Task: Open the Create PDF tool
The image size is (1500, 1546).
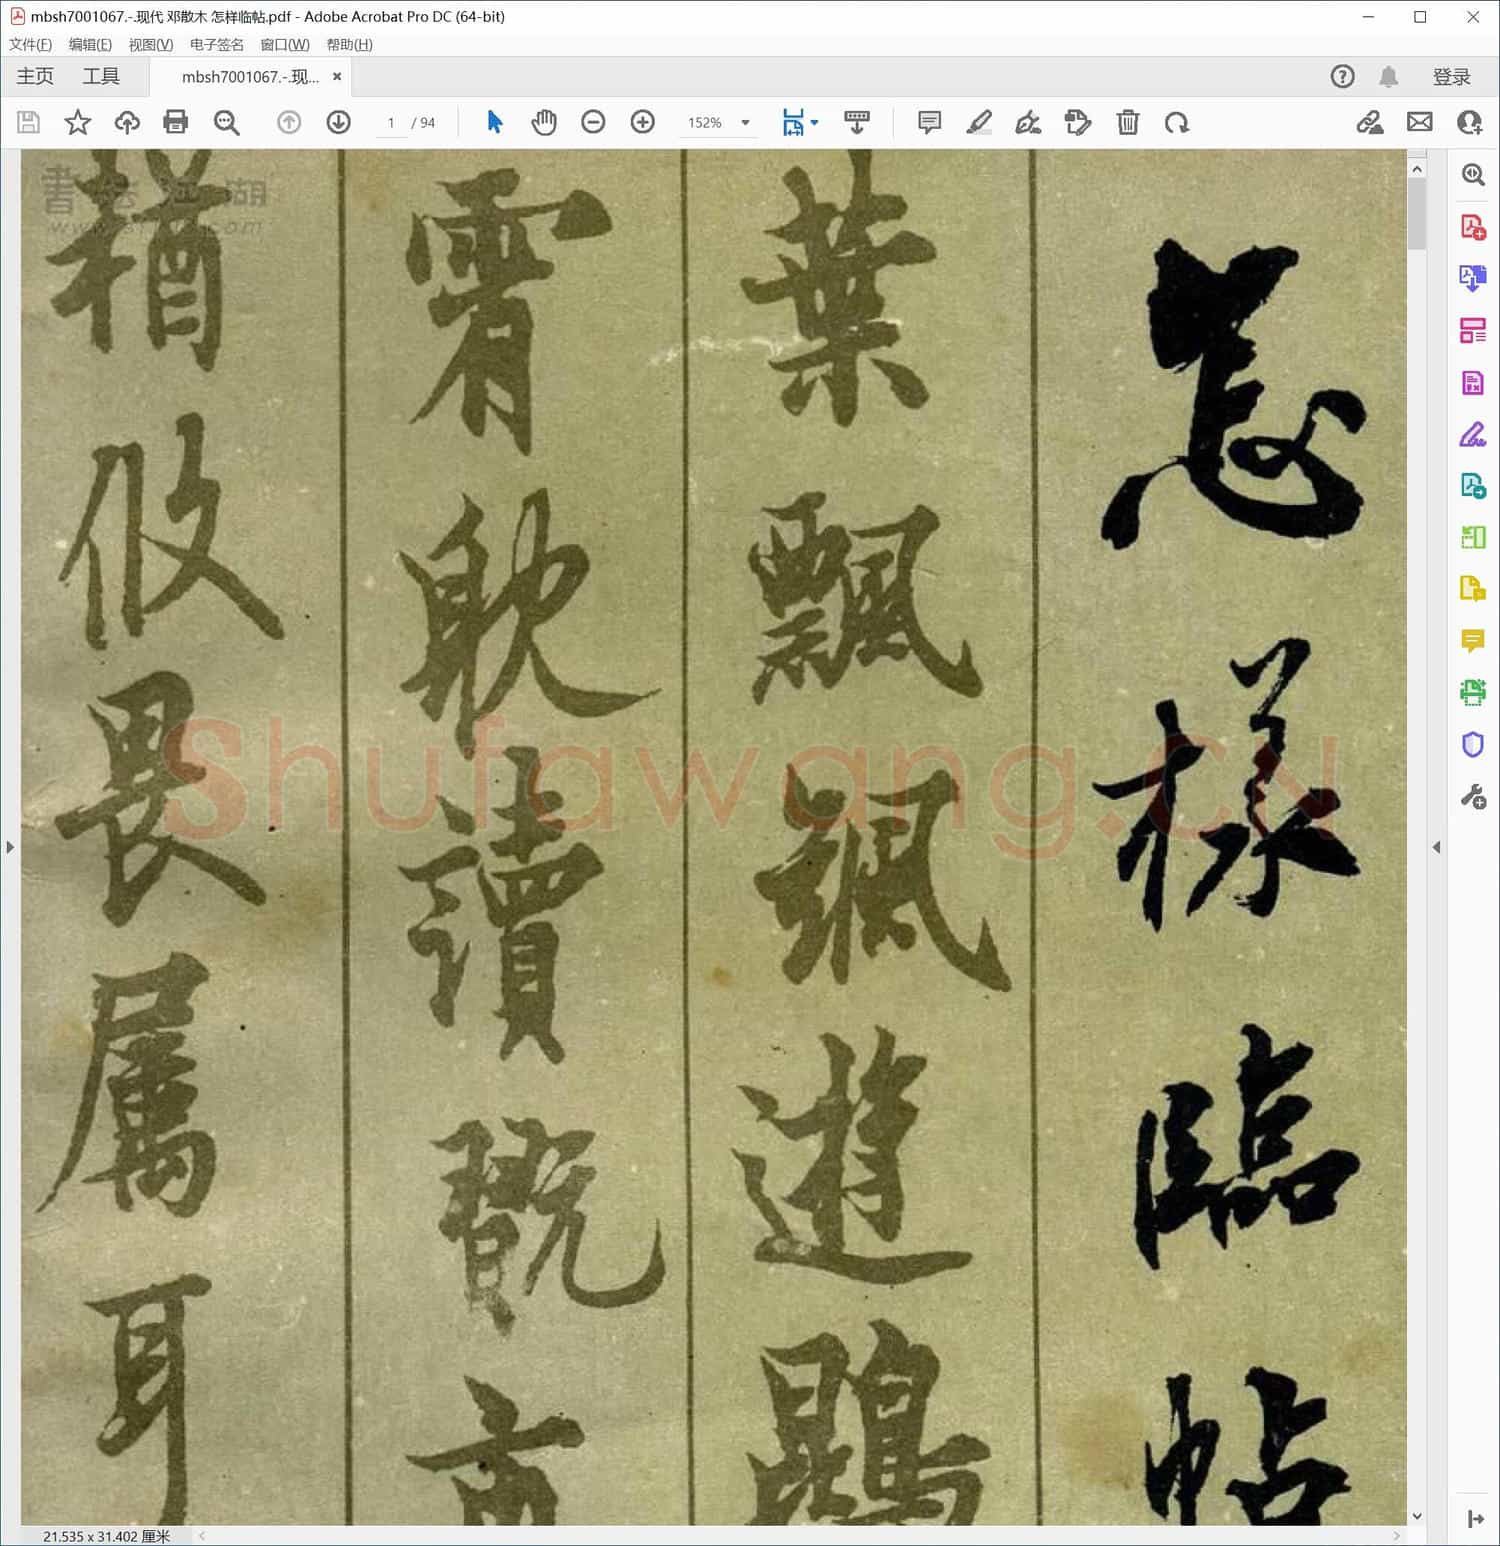Action: [1472, 228]
